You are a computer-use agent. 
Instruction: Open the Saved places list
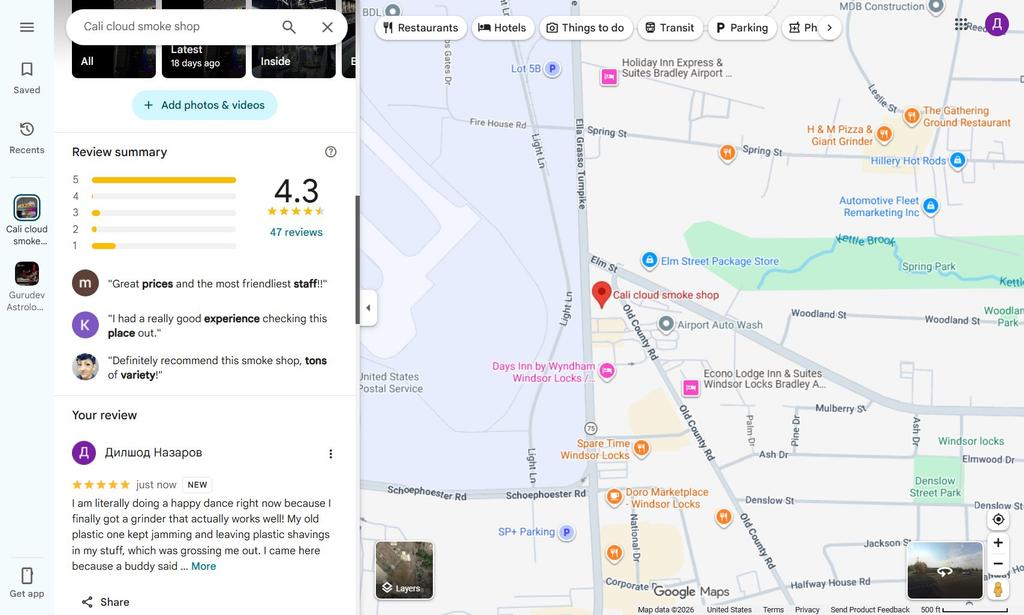27,78
